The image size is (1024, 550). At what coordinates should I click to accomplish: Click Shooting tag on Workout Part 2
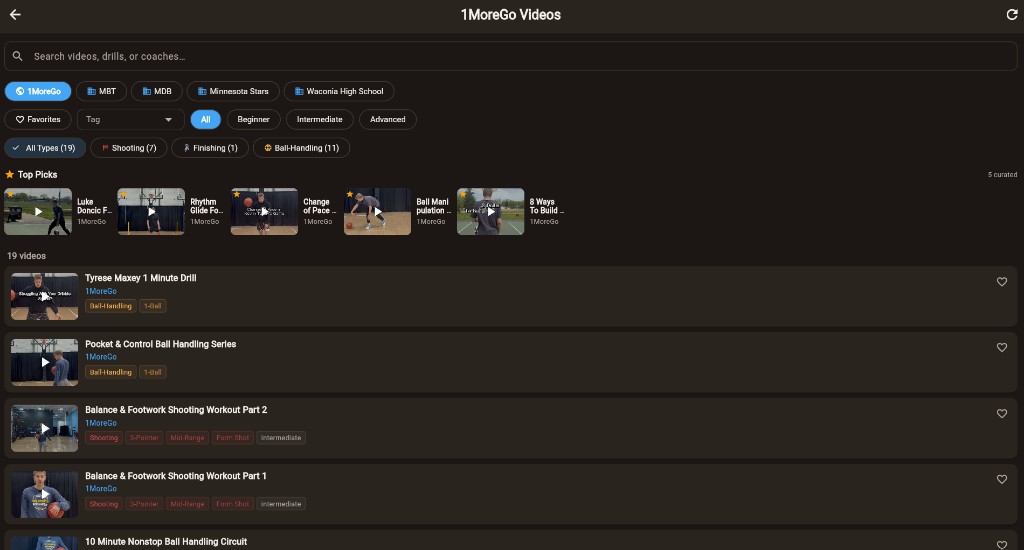104,438
